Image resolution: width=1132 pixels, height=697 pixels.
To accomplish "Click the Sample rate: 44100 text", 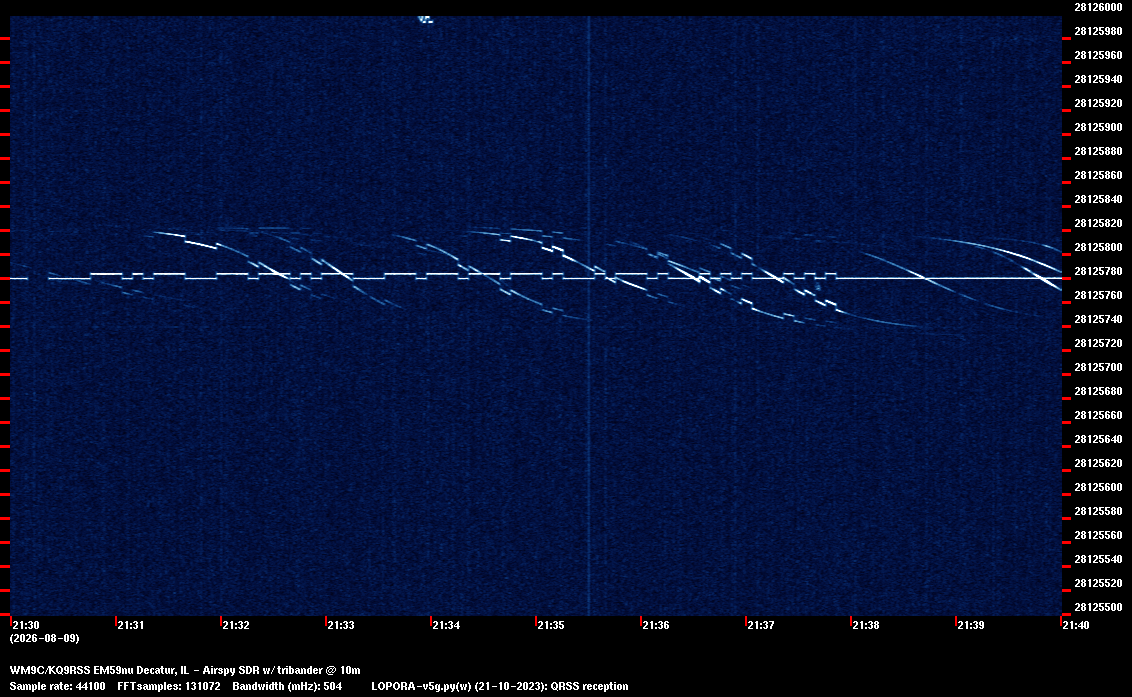I will pyautogui.click(x=57, y=686).
